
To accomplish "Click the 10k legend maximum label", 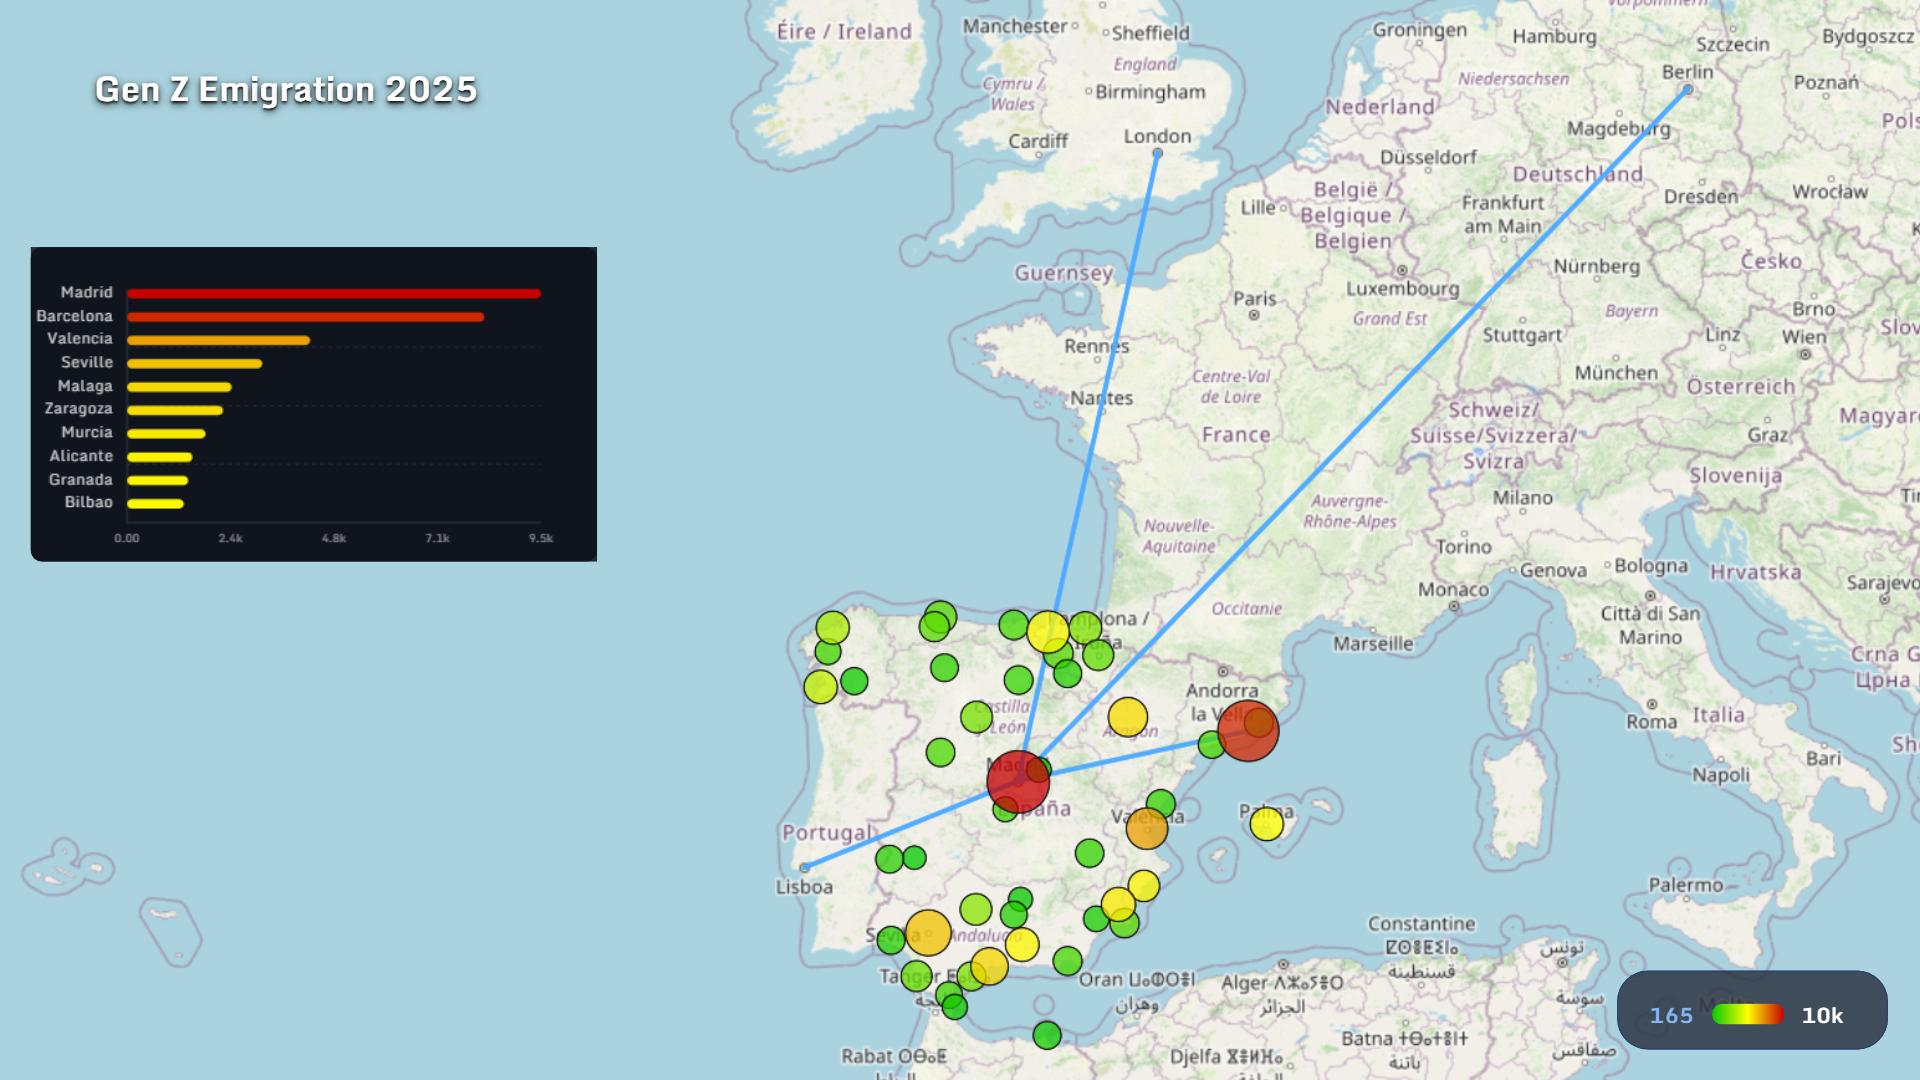I will pos(1821,1016).
